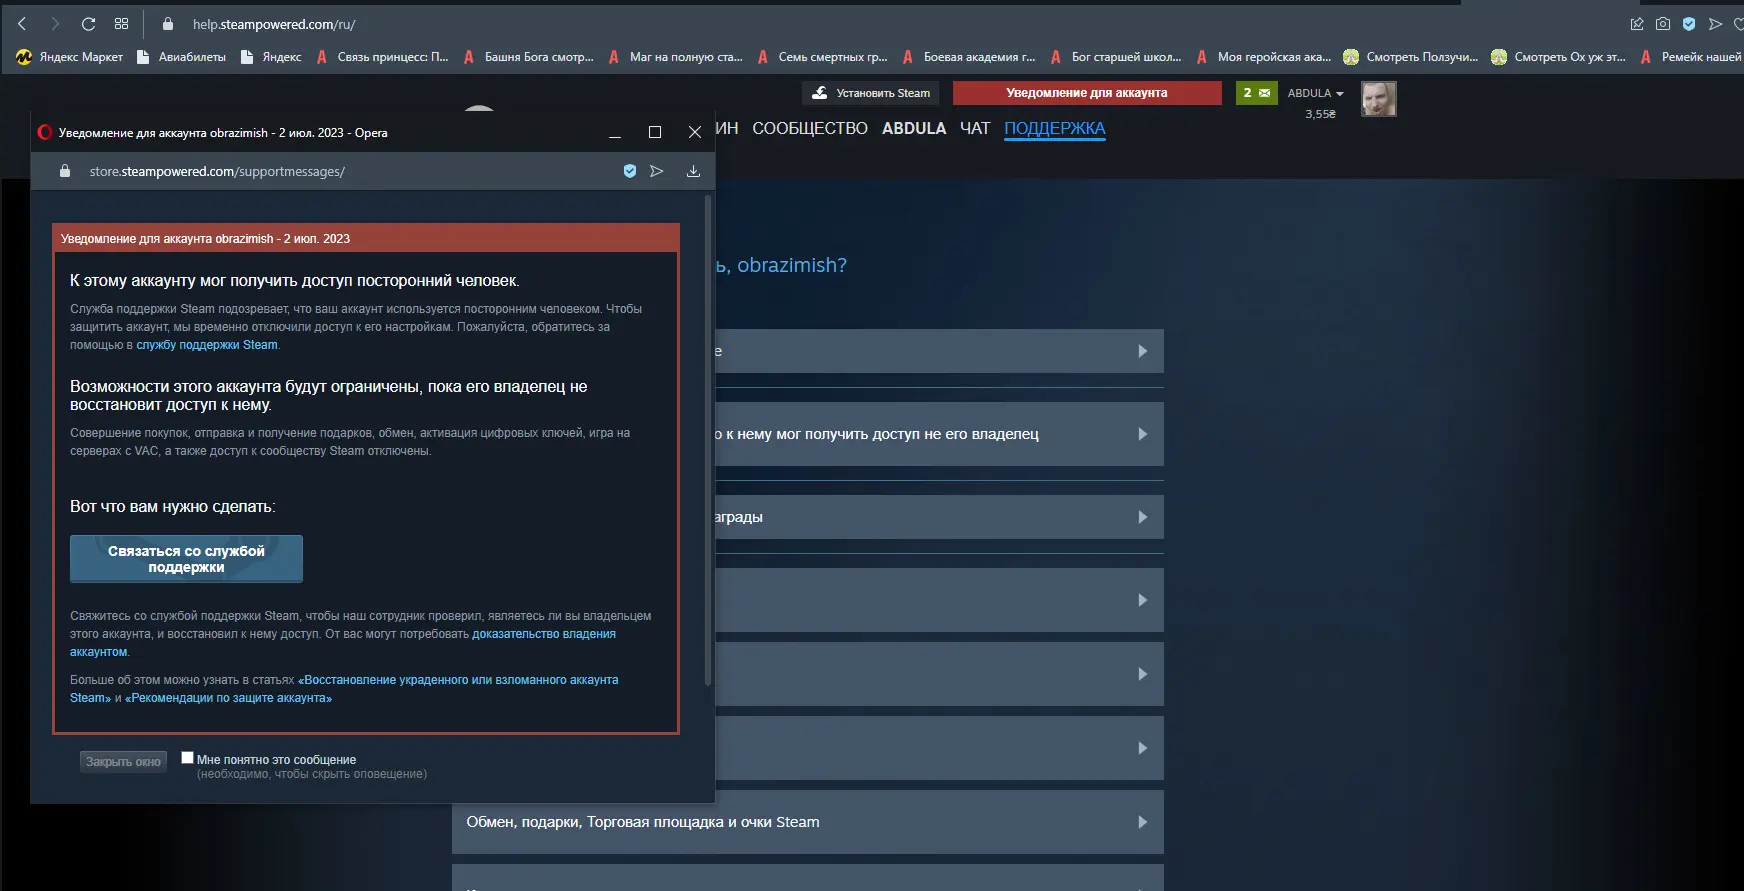1744x891 pixels.
Task: Open the Ремейк нашей bookmark
Action: pyautogui.click(x=1690, y=57)
